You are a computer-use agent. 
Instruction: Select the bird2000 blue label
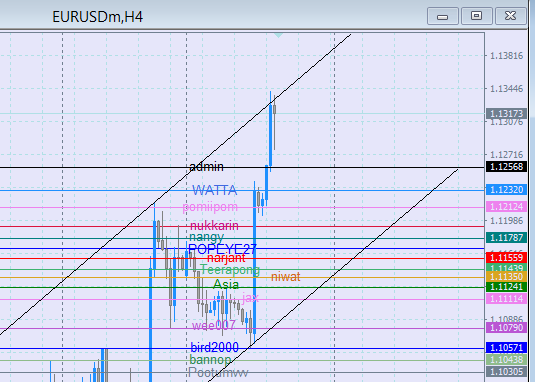click(x=214, y=347)
